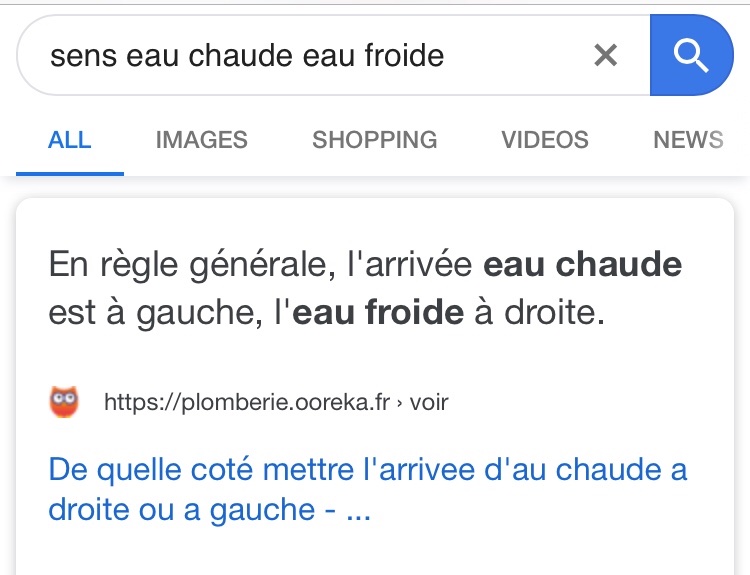Click the bold 'eau froide' in snippet
The image size is (750, 575).
tap(378, 312)
